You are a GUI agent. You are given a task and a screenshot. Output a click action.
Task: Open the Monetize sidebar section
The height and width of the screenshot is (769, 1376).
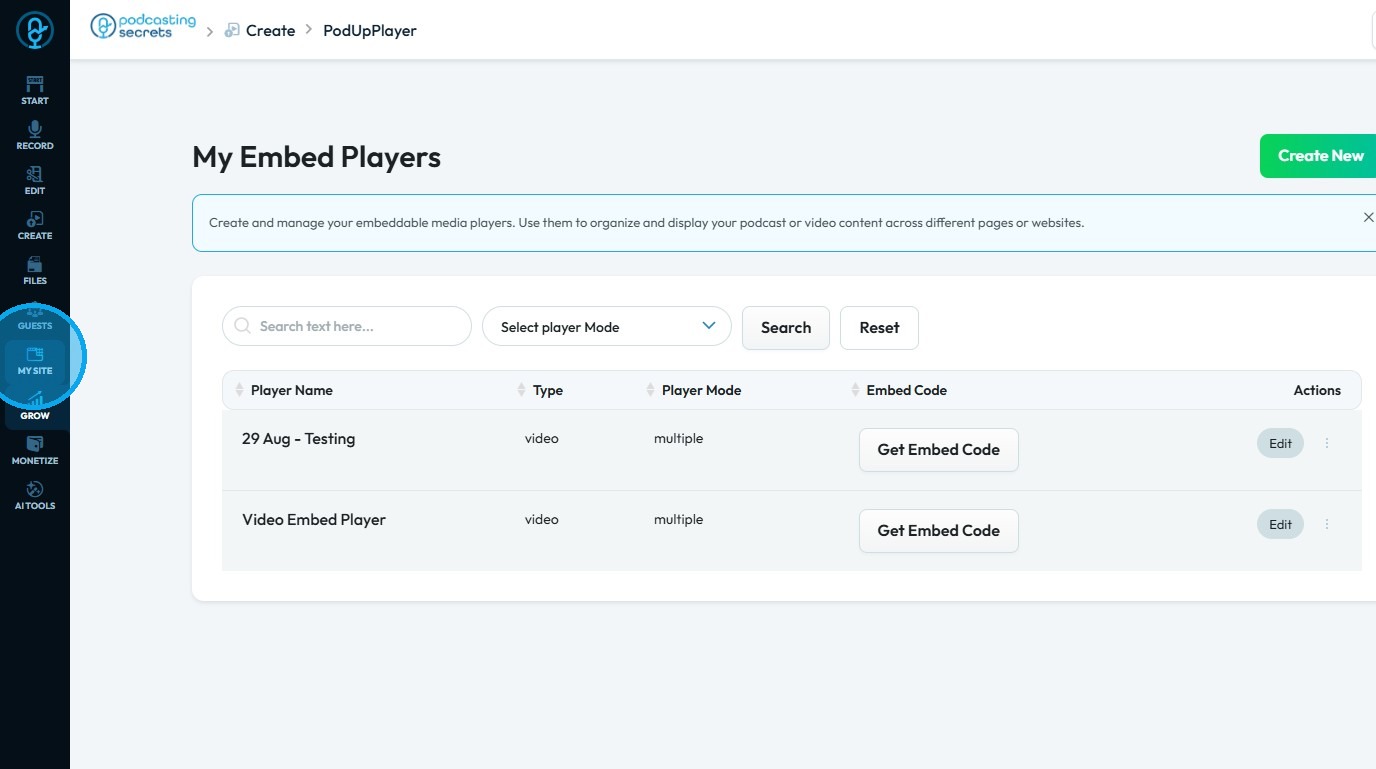click(35, 450)
